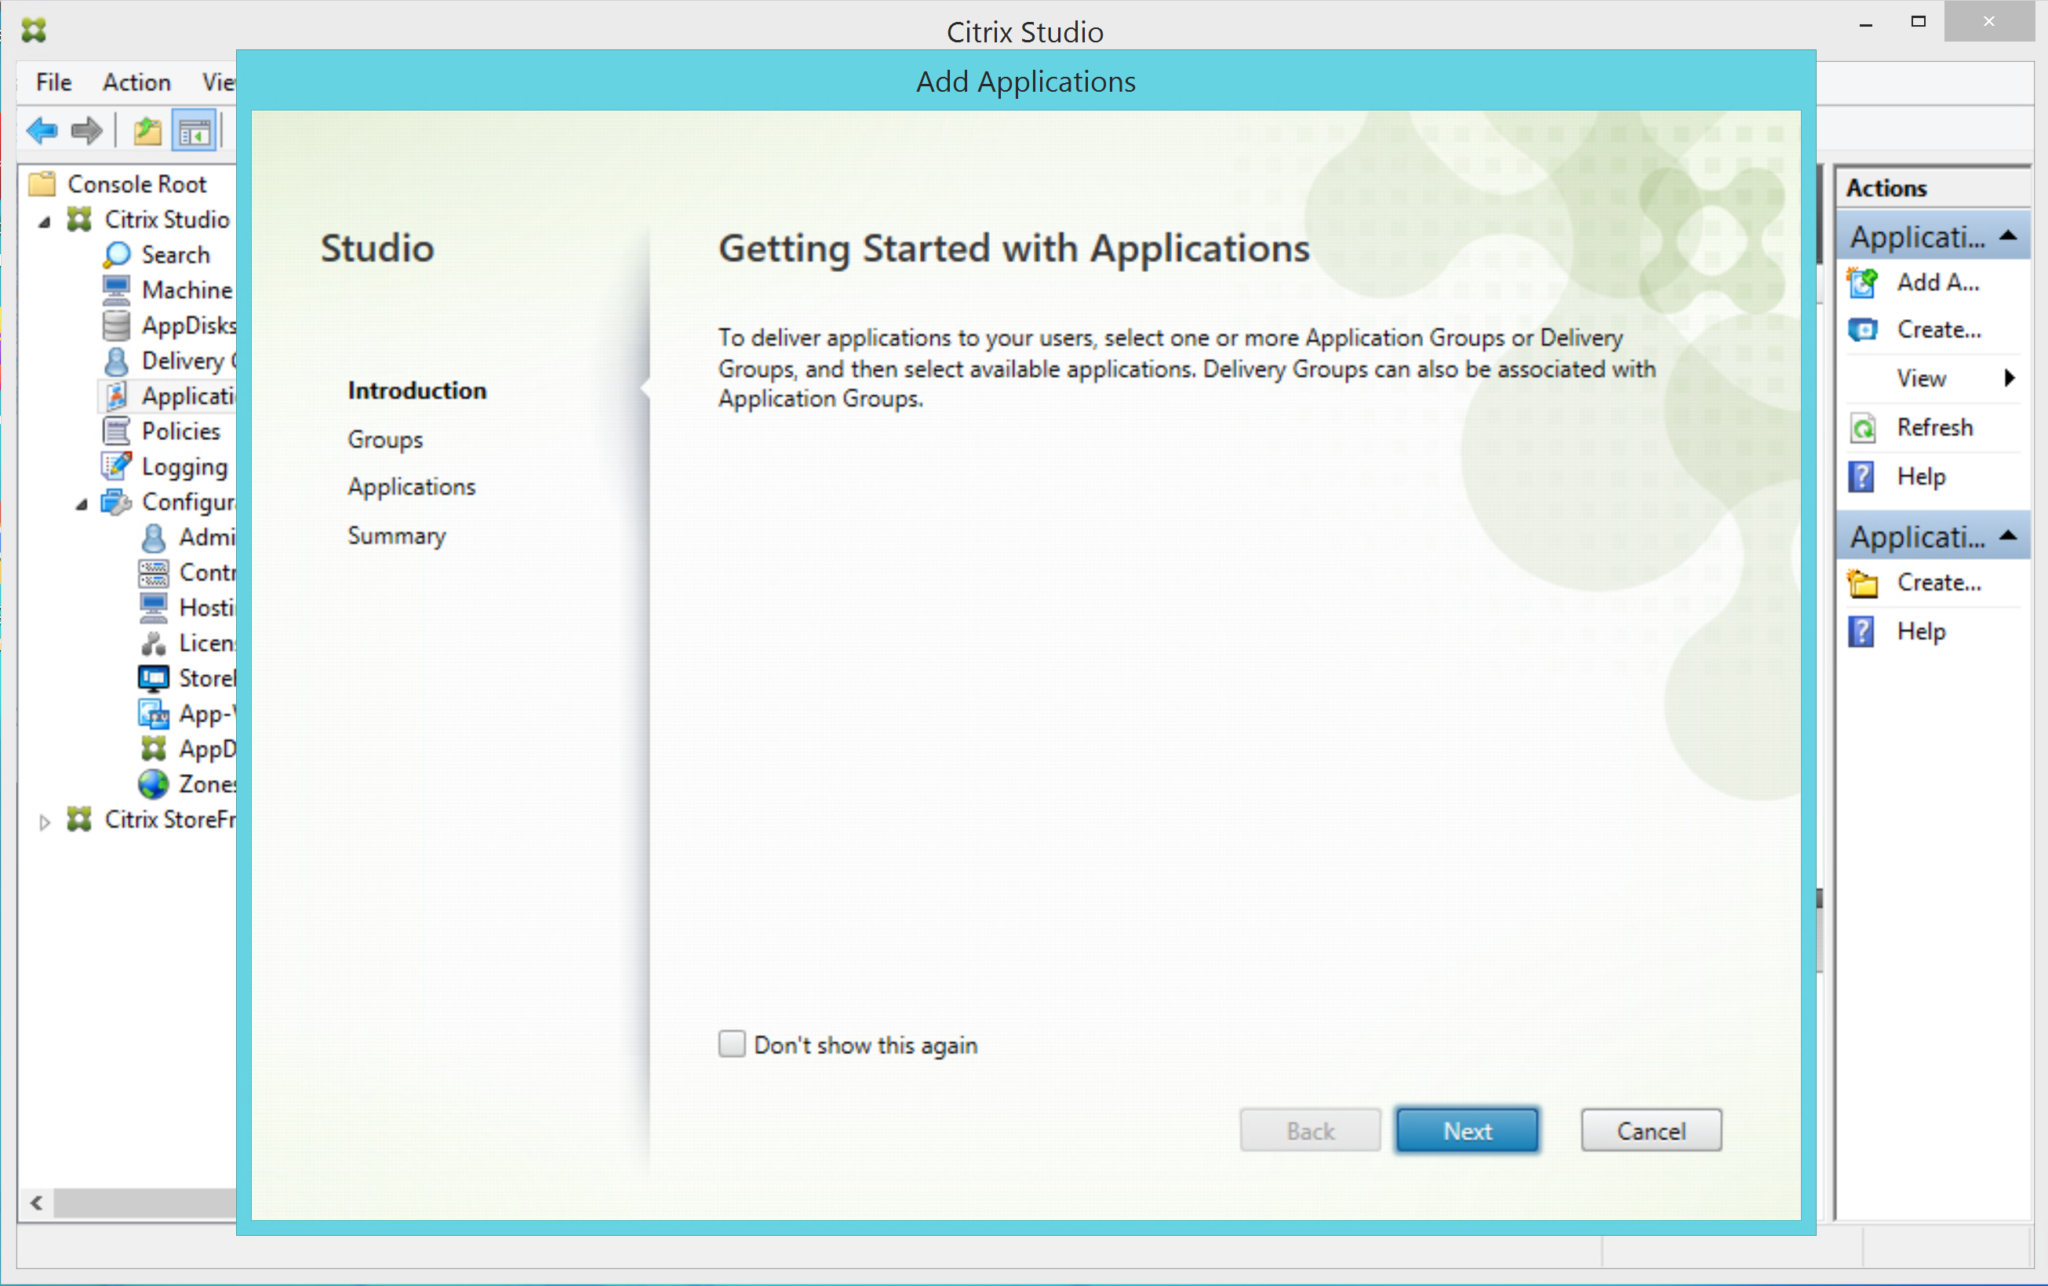Collapse the Configuration tree node
2048x1286 pixels.
pyautogui.click(x=82, y=504)
